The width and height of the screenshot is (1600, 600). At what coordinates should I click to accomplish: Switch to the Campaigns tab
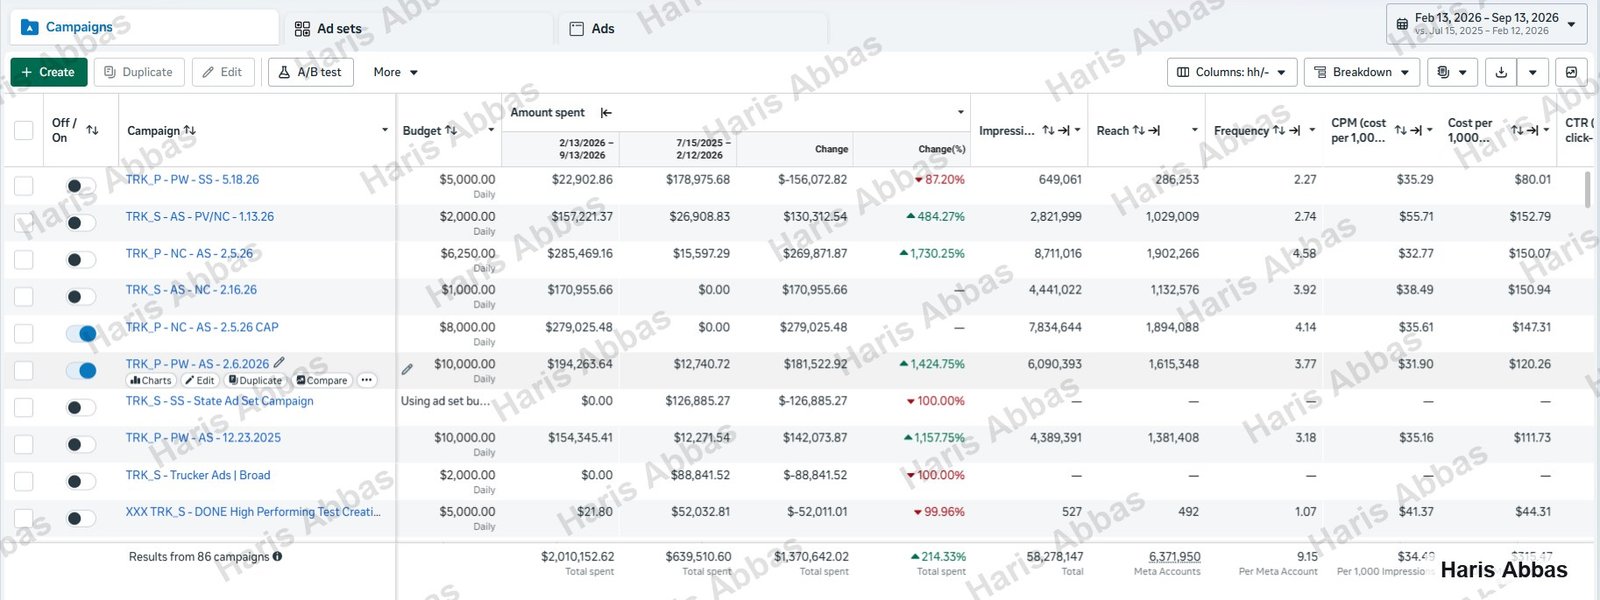144,28
